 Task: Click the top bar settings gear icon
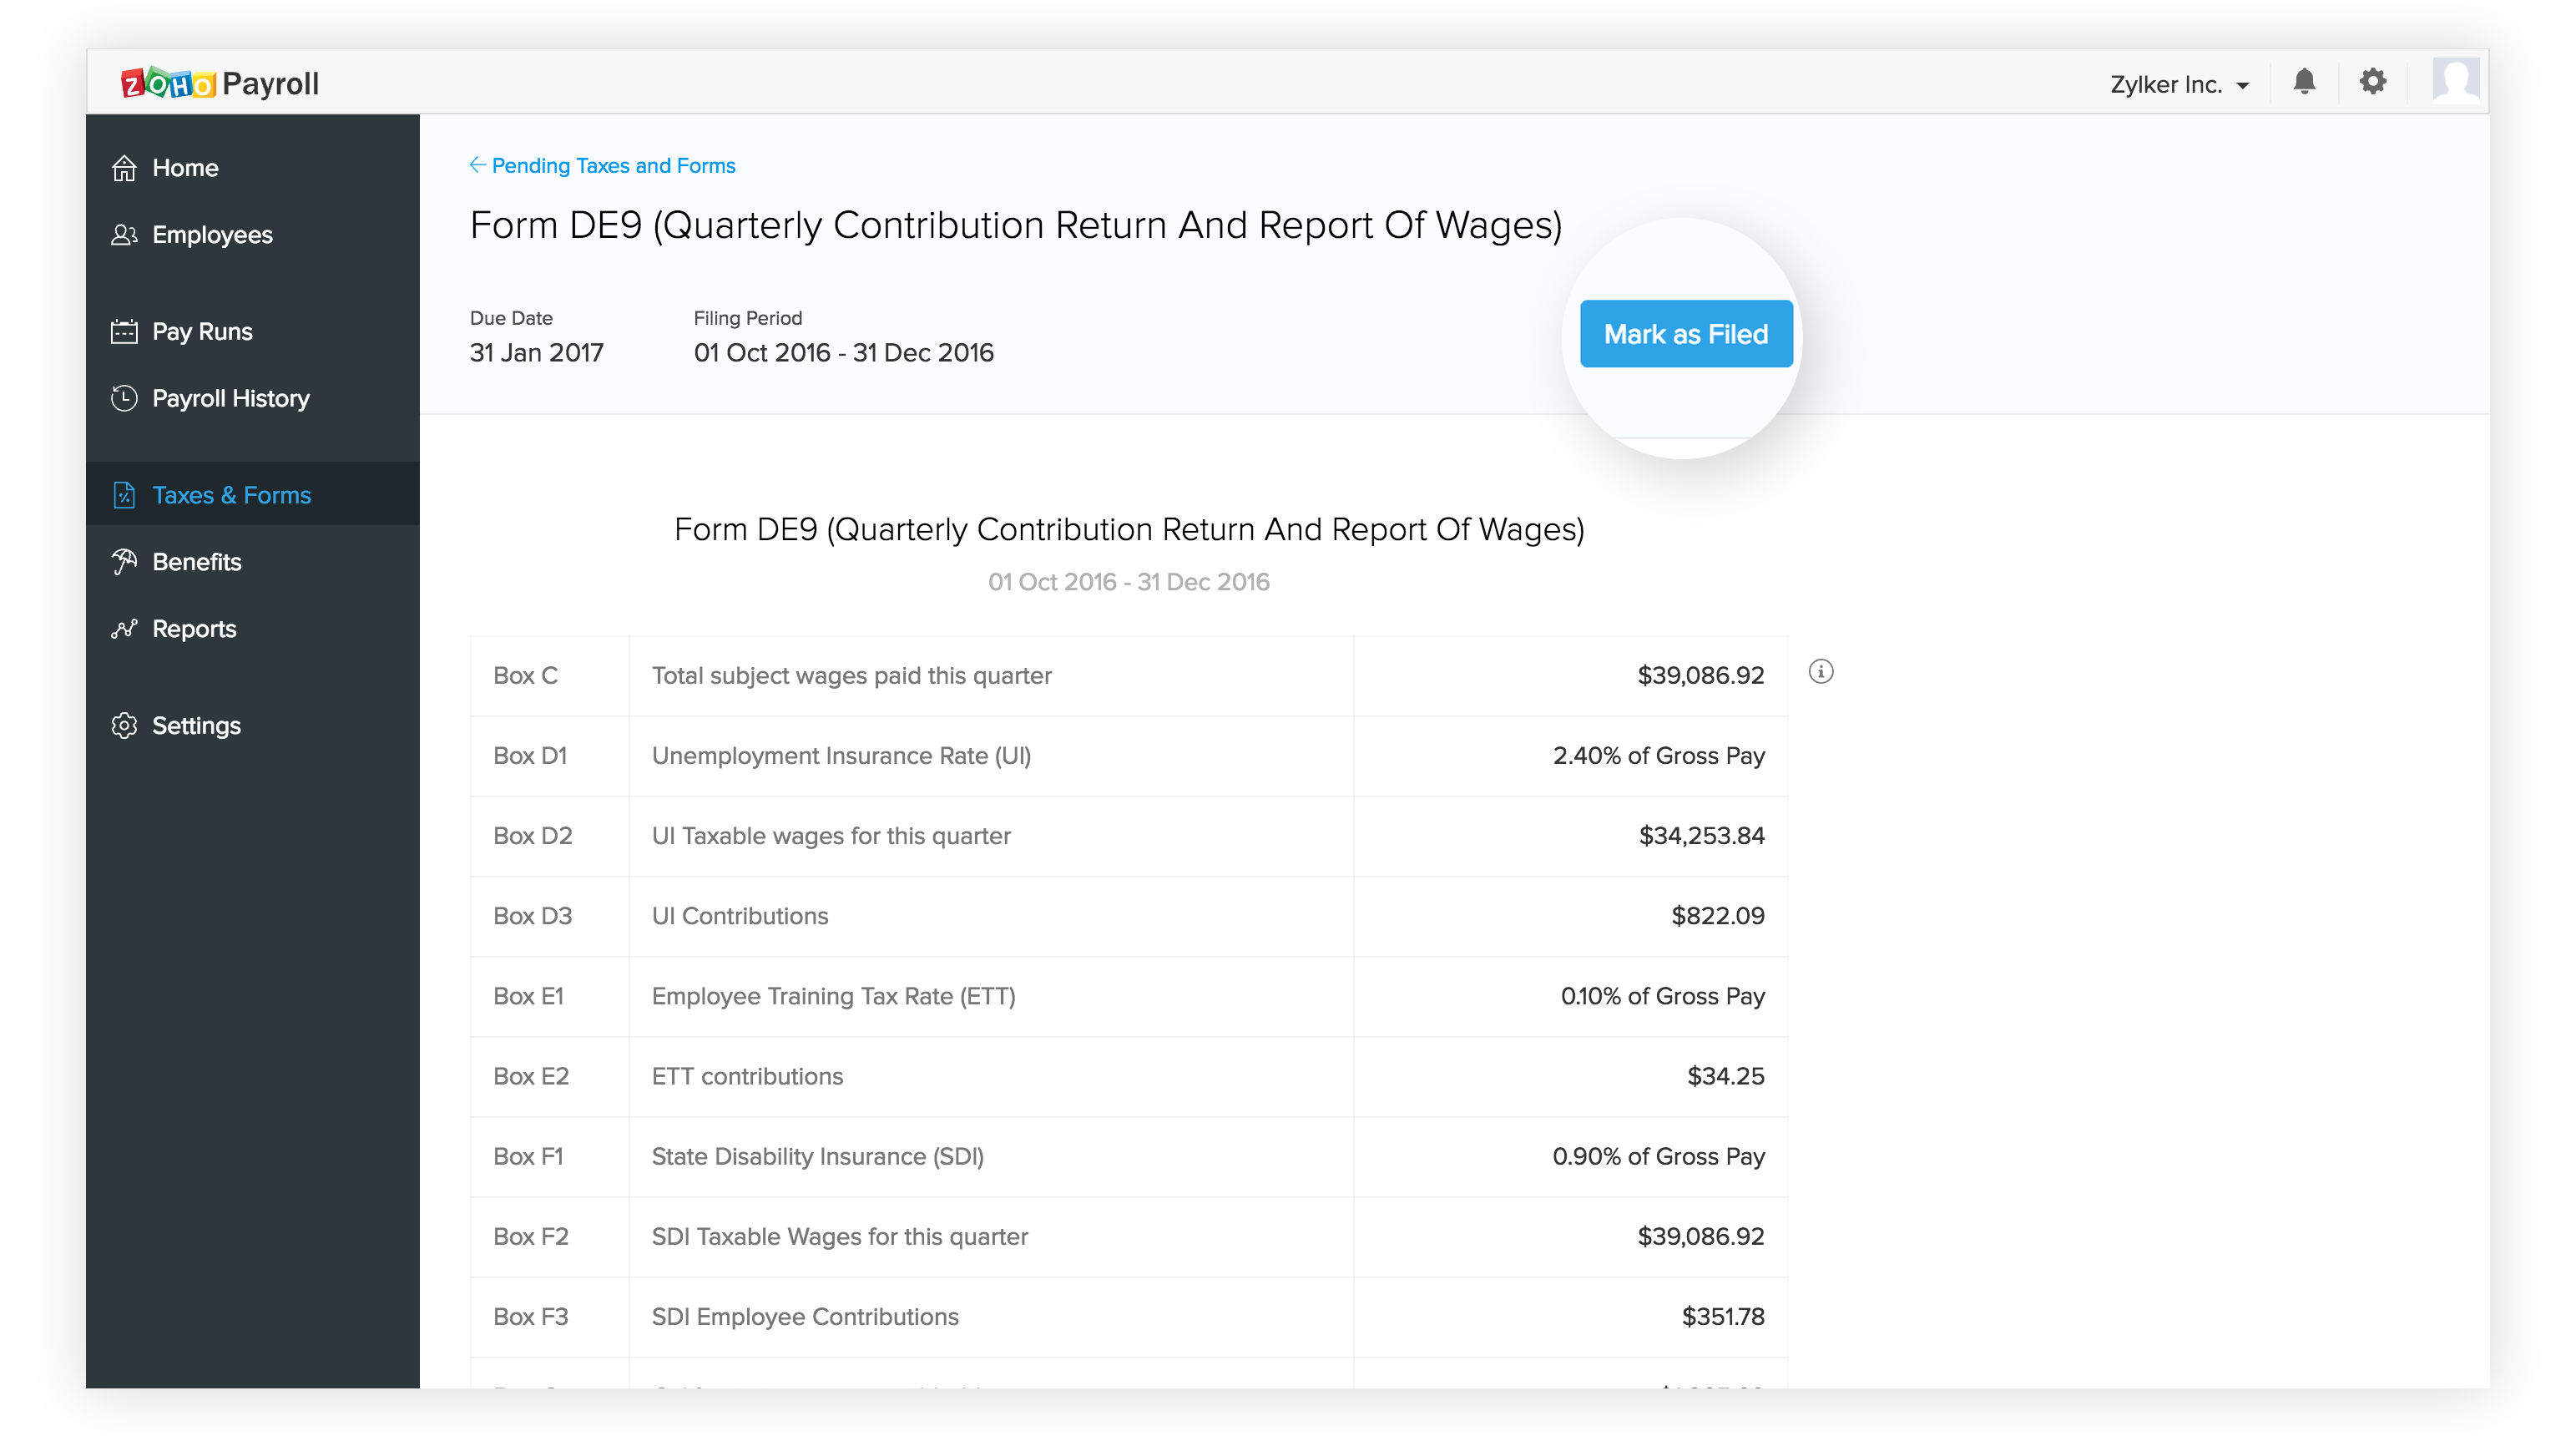2372,82
